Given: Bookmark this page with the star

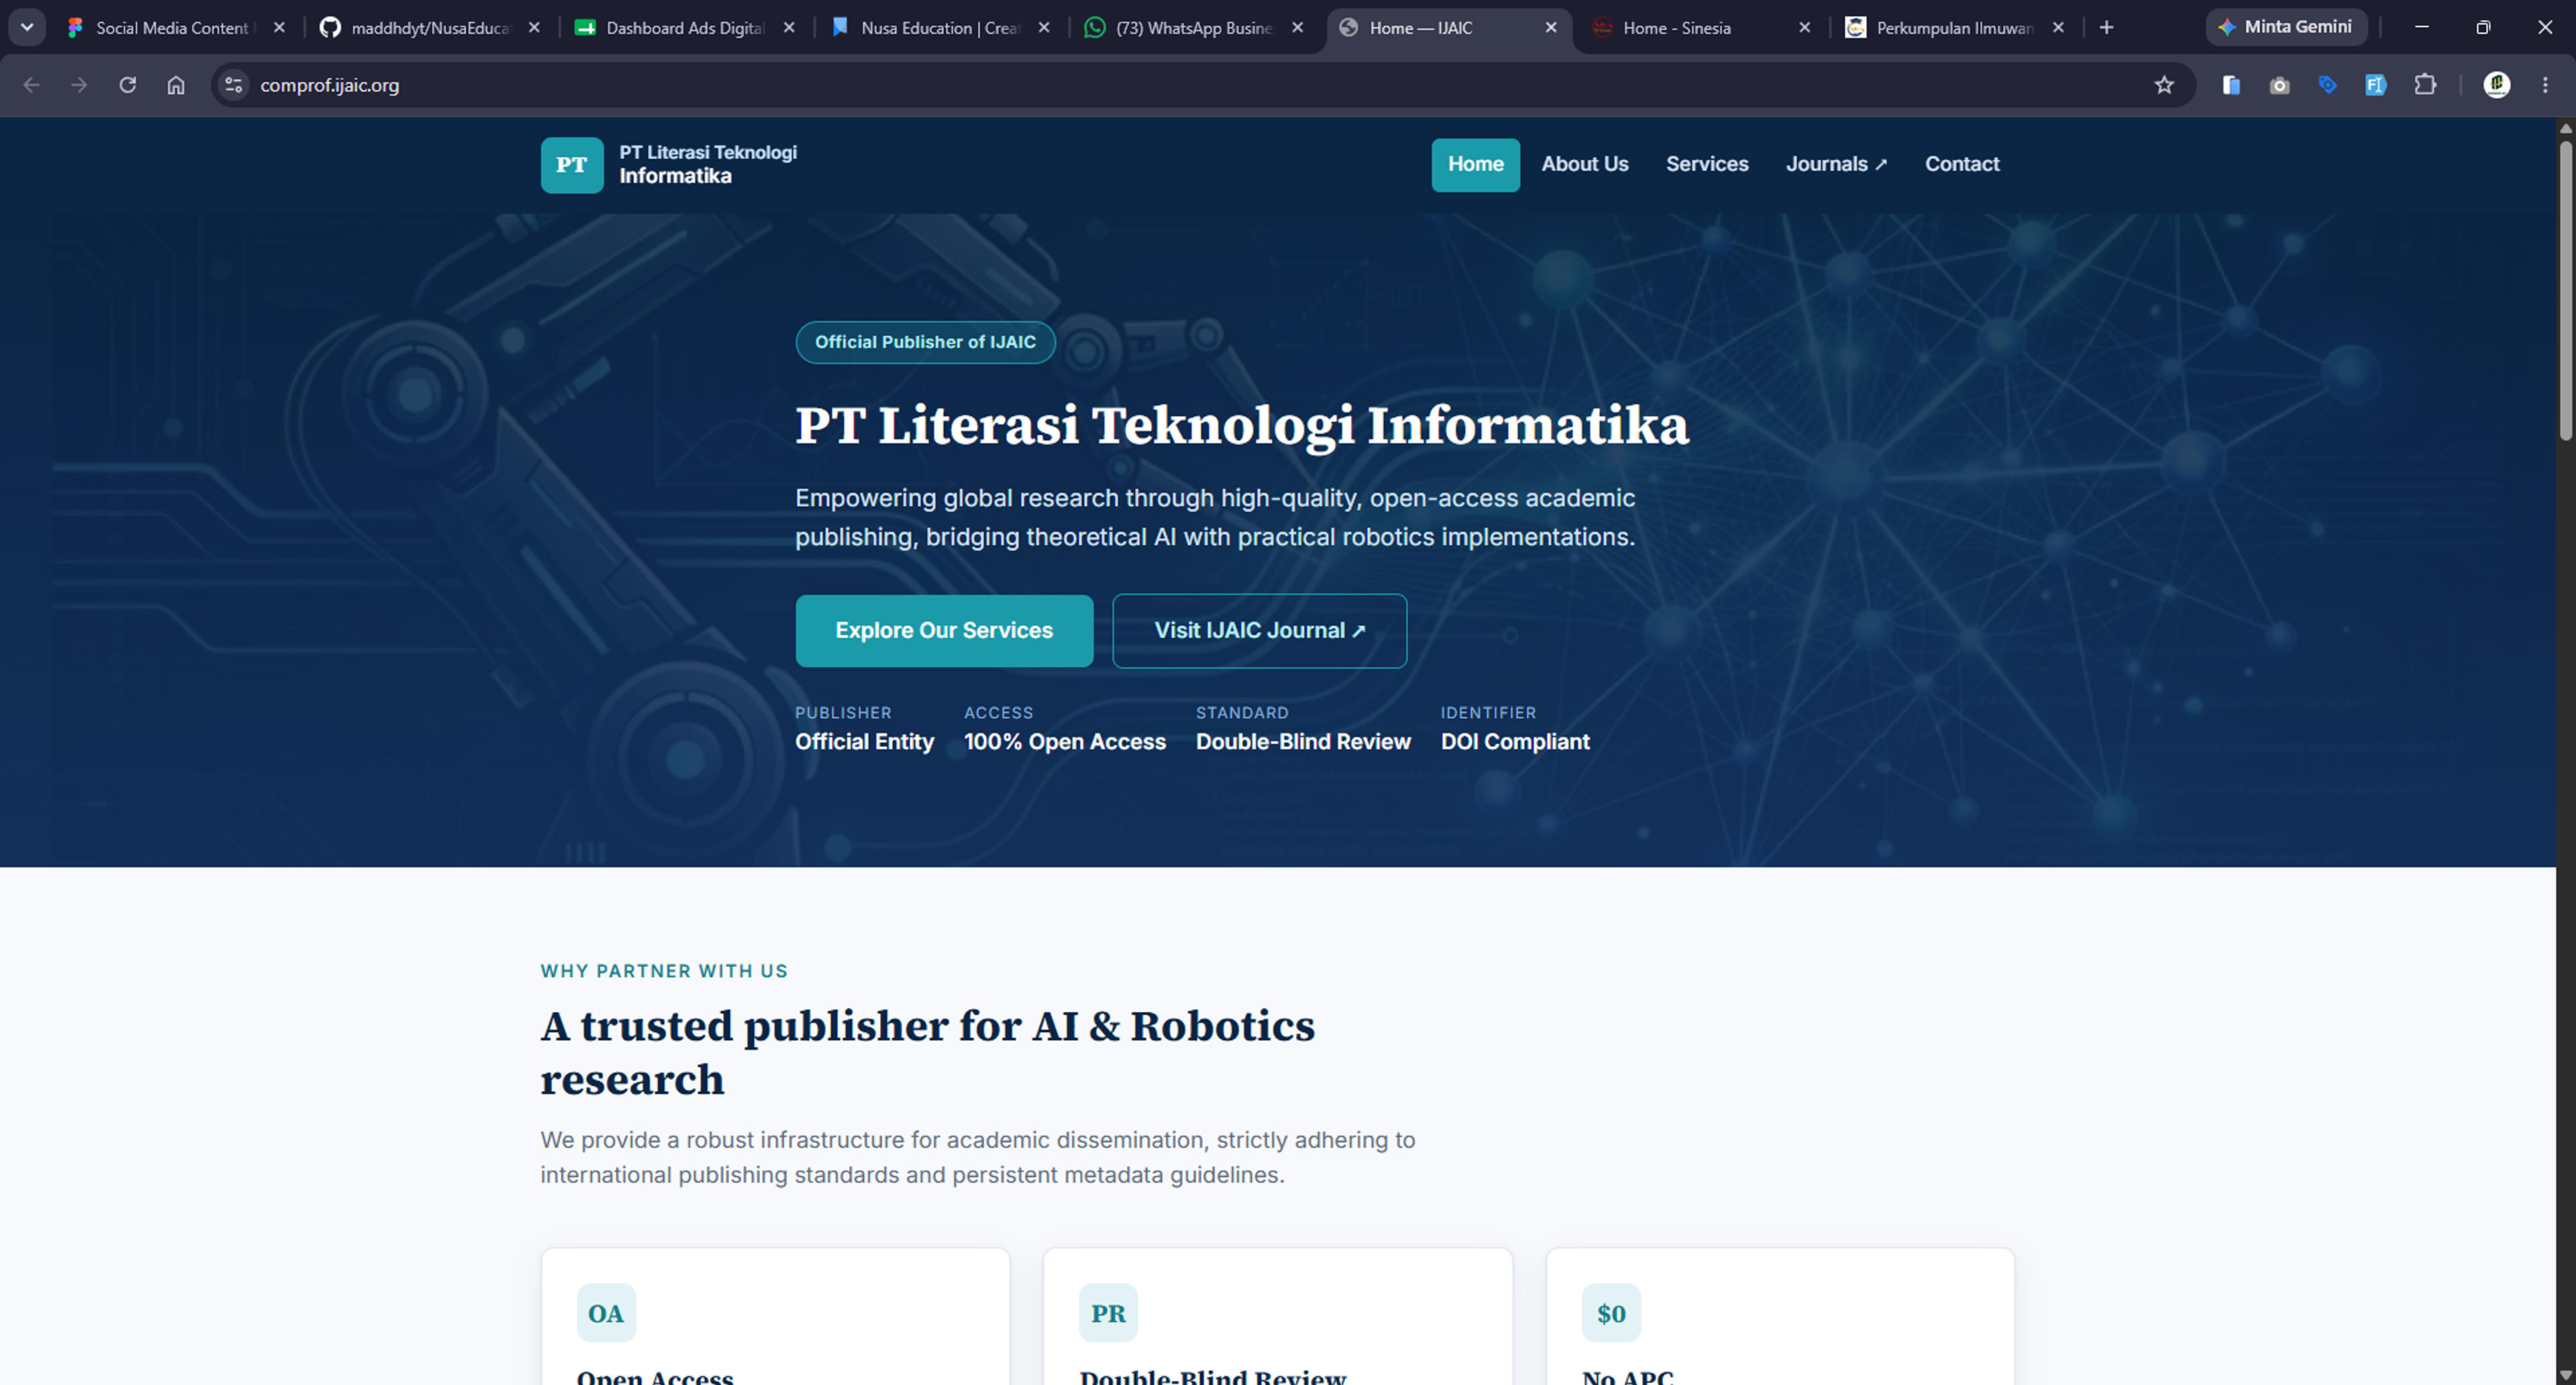Looking at the screenshot, I should click(2164, 85).
